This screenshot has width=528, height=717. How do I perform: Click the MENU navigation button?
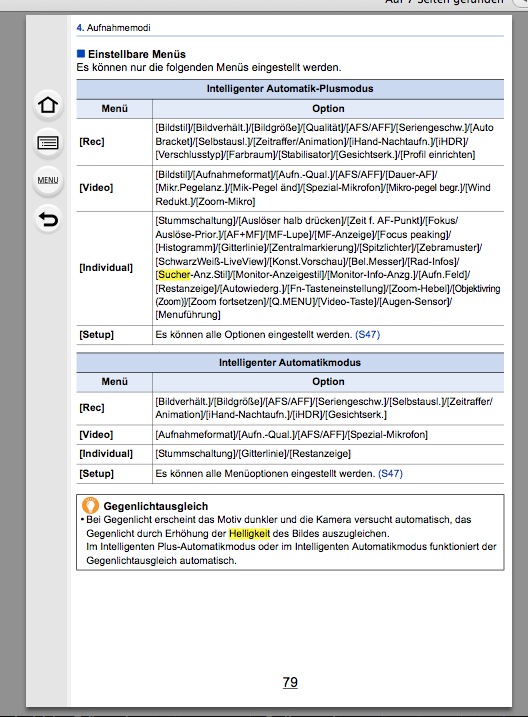click(x=48, y=181)
